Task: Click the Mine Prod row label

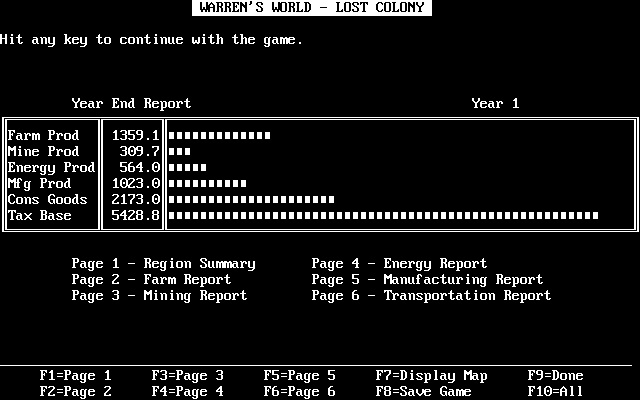Action: pyautogui.click(x=43, y=151)
